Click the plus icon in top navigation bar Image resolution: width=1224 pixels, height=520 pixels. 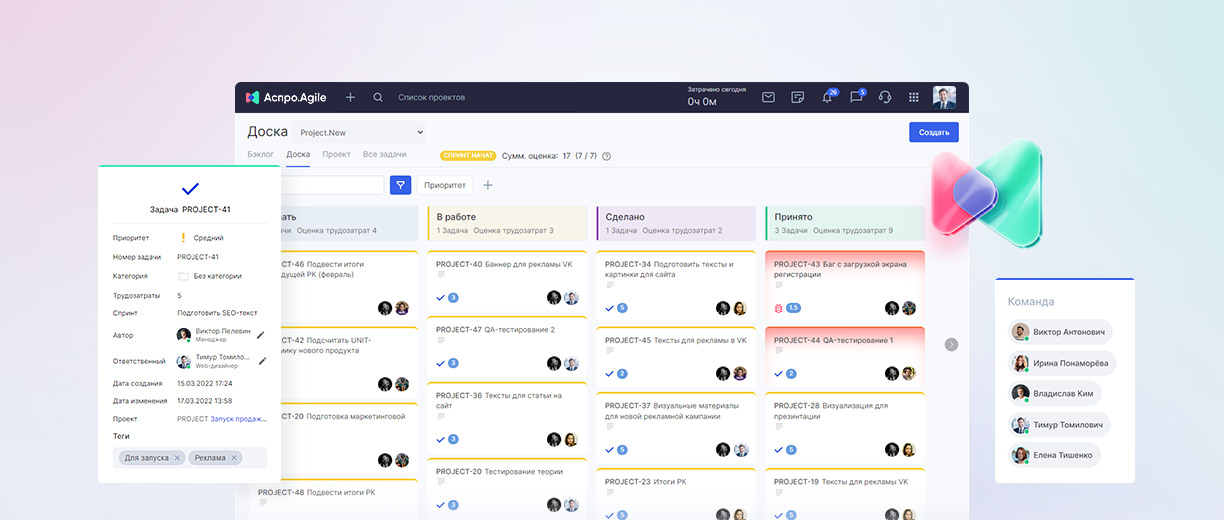pyautogui.click(x=350, y=97)
